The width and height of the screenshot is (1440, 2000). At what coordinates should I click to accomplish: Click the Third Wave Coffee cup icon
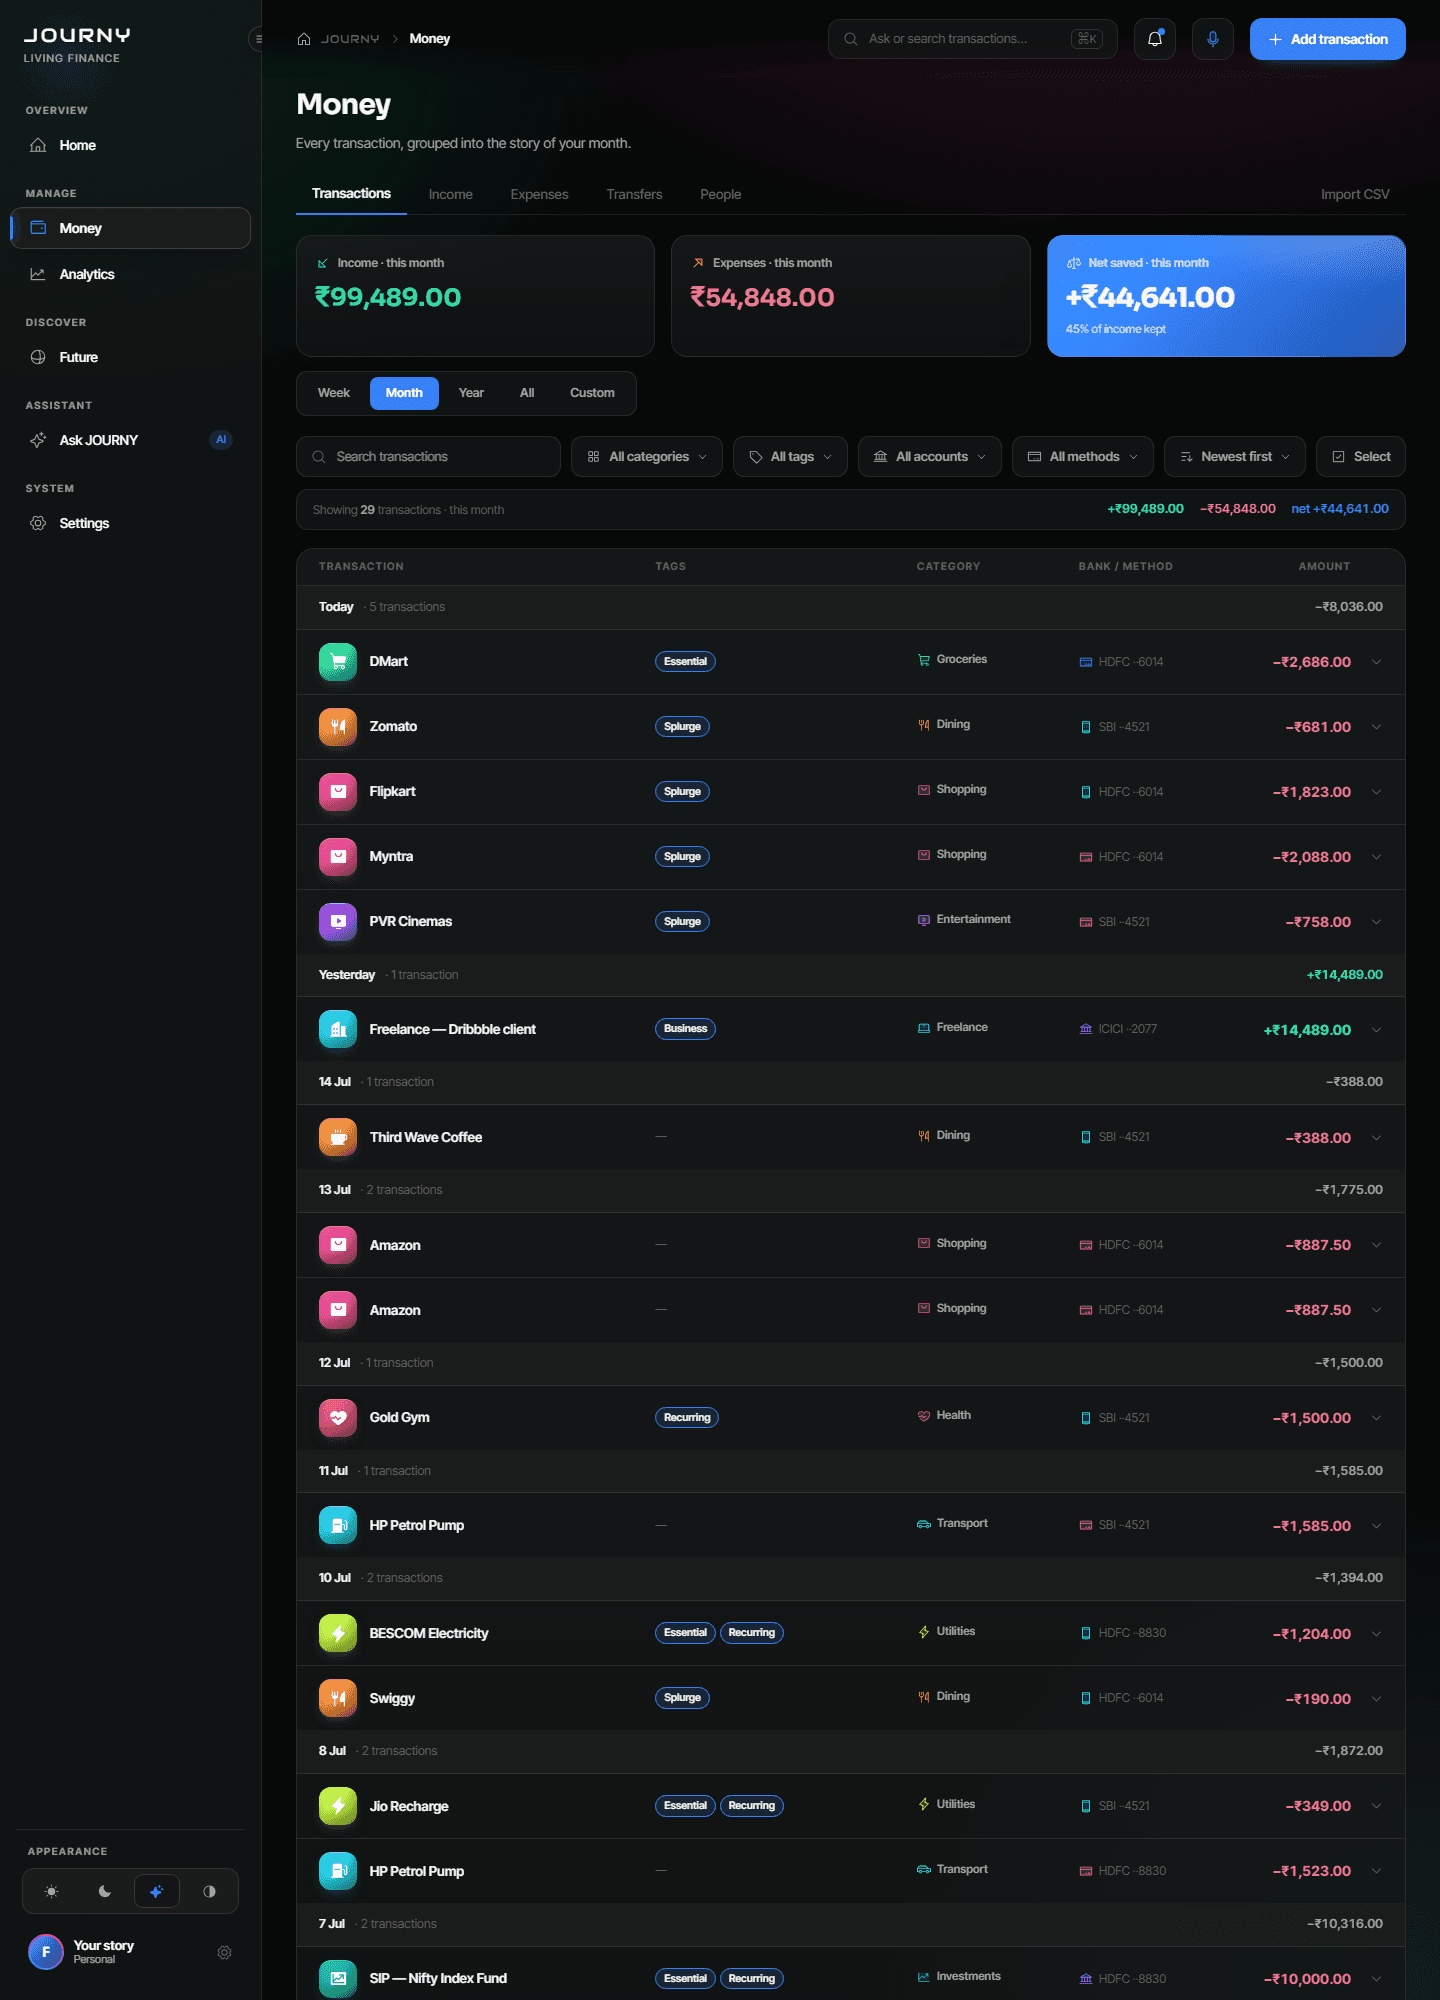[338, 1138]
